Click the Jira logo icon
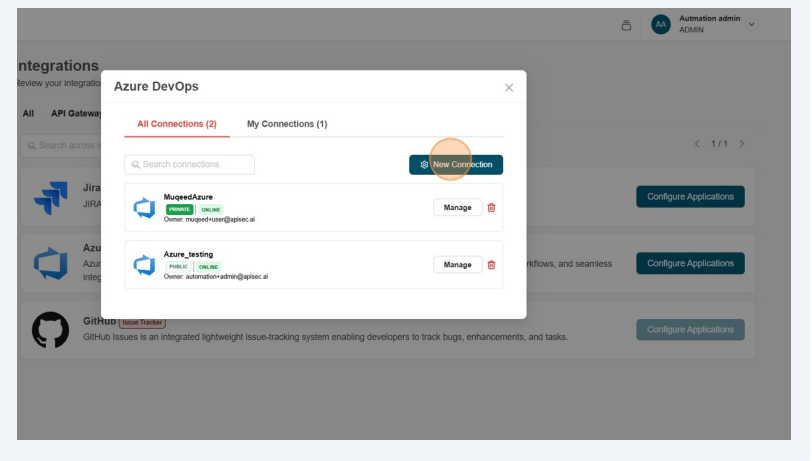This screenshot has width=812, height=461. point(49,198)
